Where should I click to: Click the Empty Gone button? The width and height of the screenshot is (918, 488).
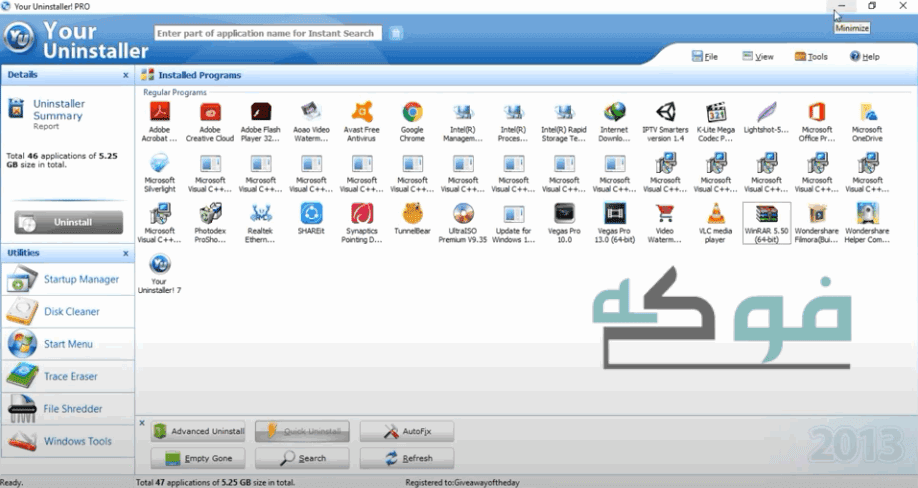pos(198,458)
